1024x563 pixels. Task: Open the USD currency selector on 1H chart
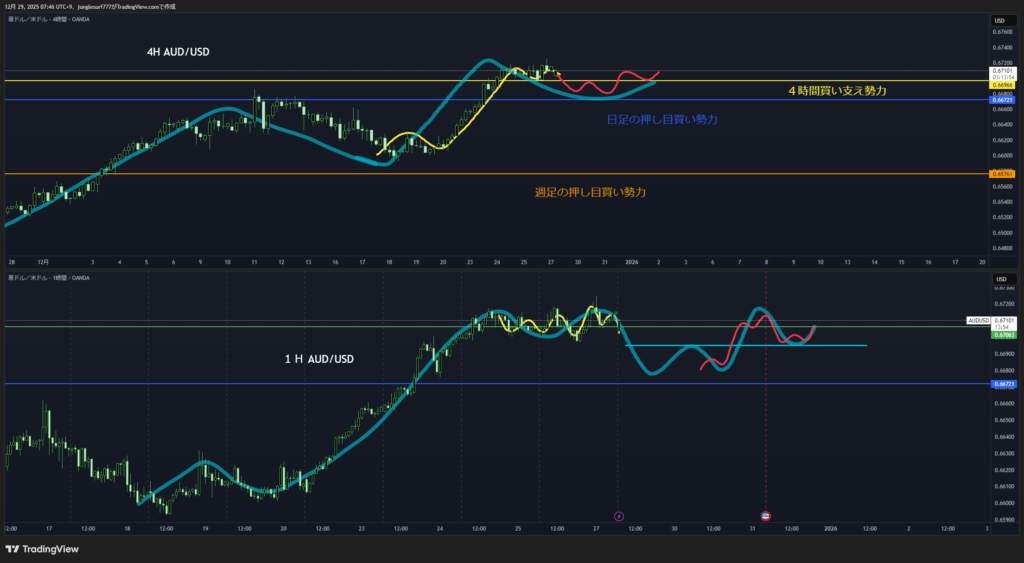(998, 277)
